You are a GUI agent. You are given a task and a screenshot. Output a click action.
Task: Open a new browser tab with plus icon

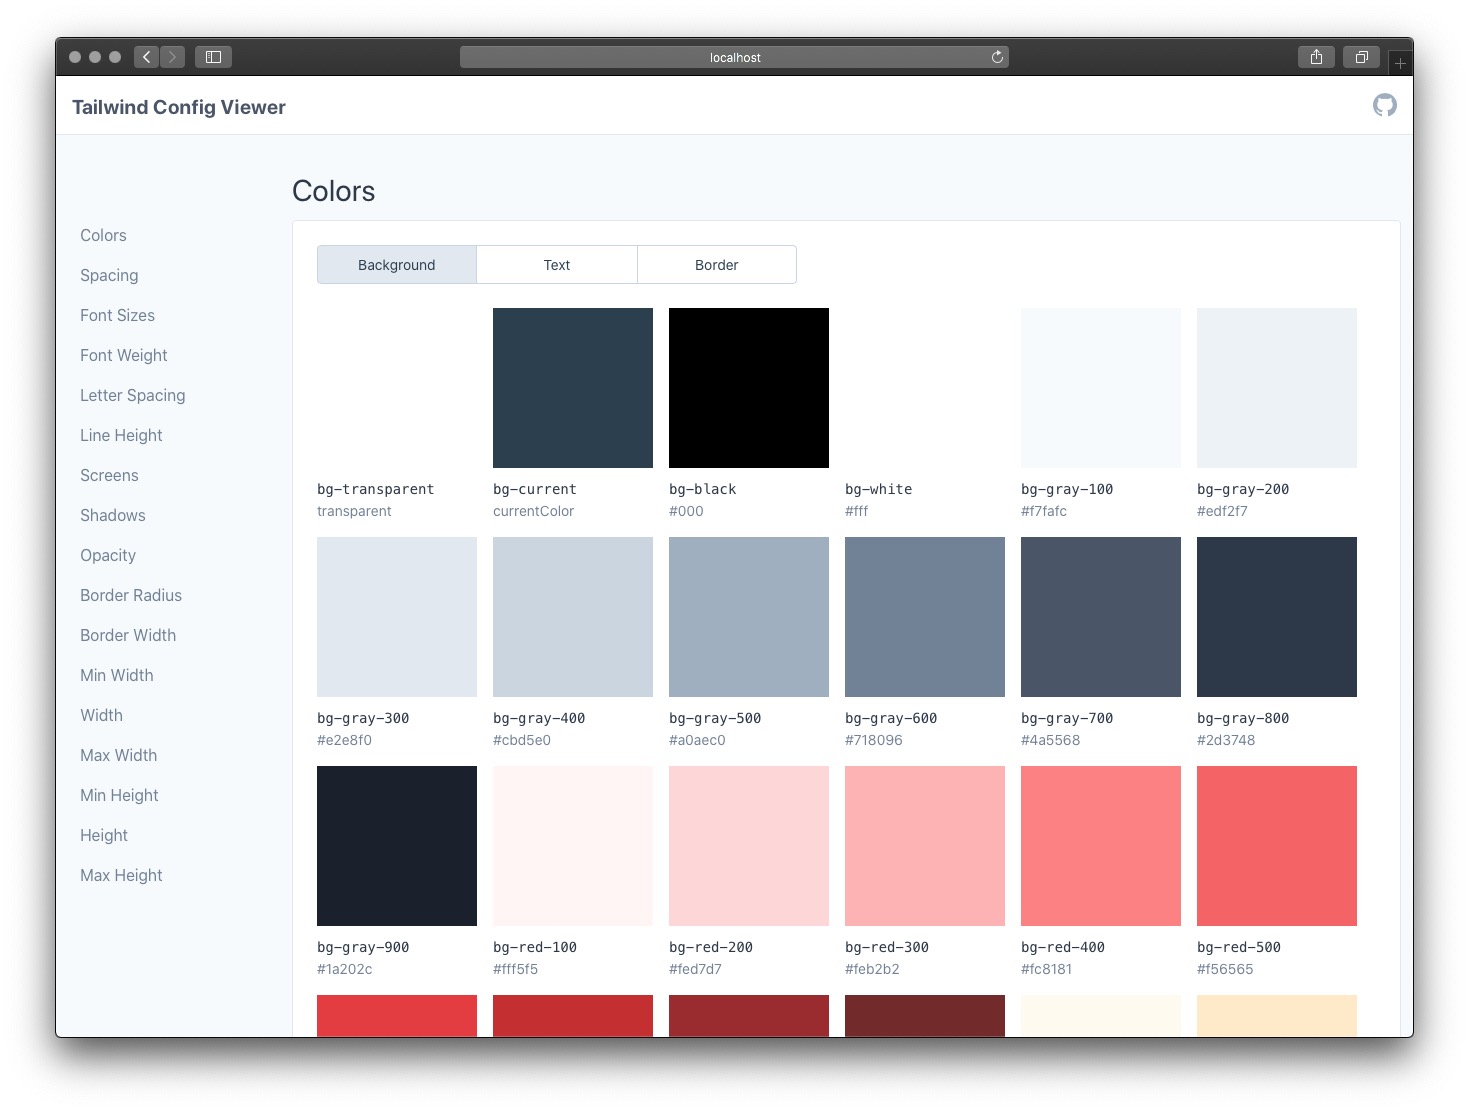(x=1400, y=62)
